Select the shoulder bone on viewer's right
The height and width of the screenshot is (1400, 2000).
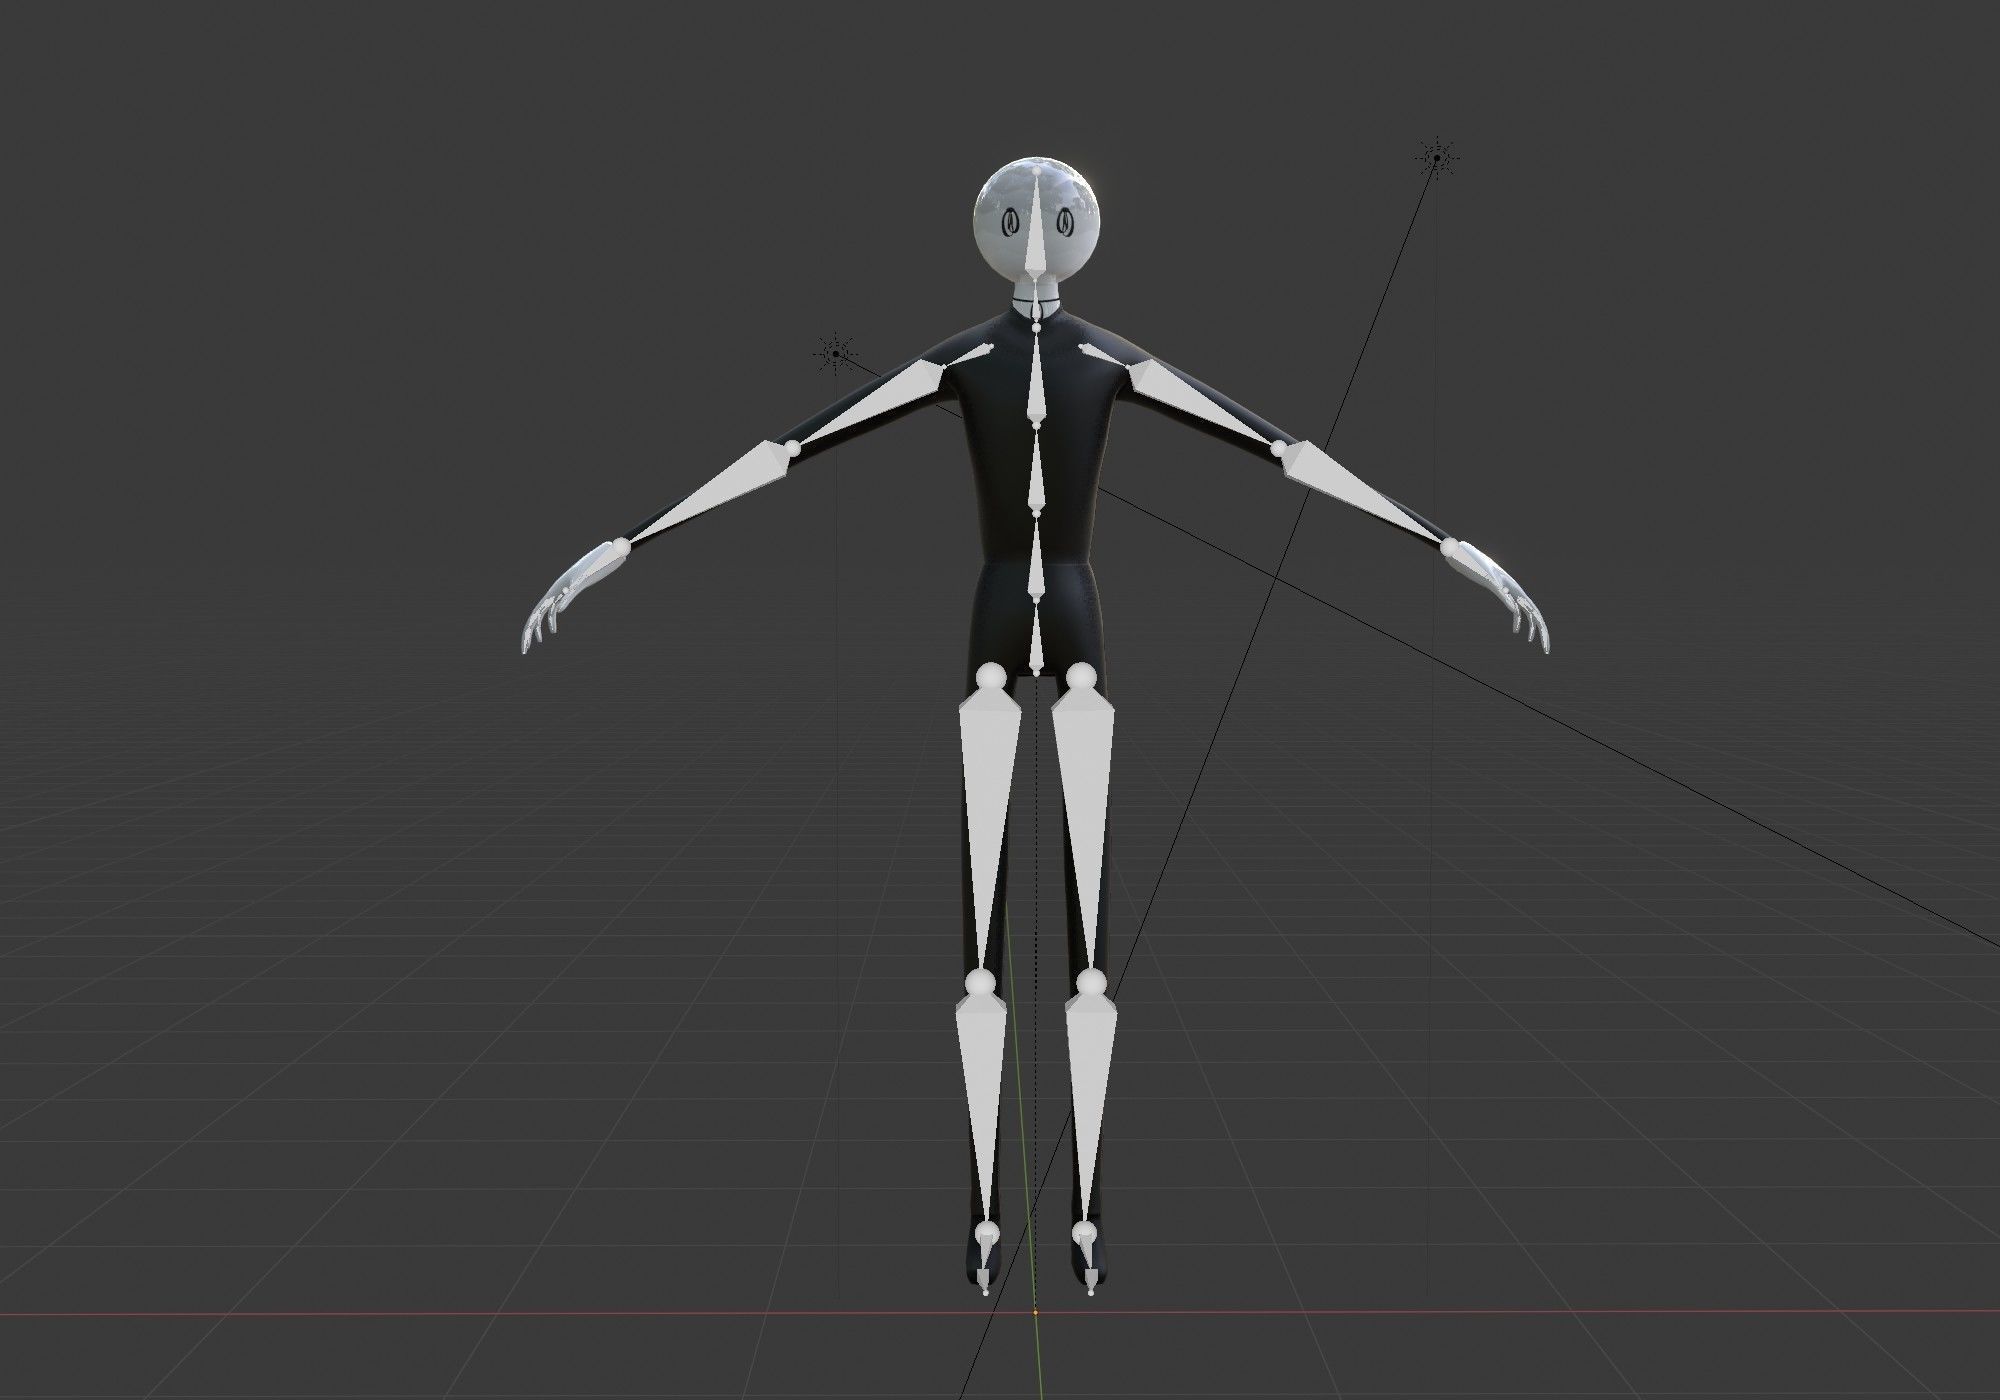coord(1105,354)
